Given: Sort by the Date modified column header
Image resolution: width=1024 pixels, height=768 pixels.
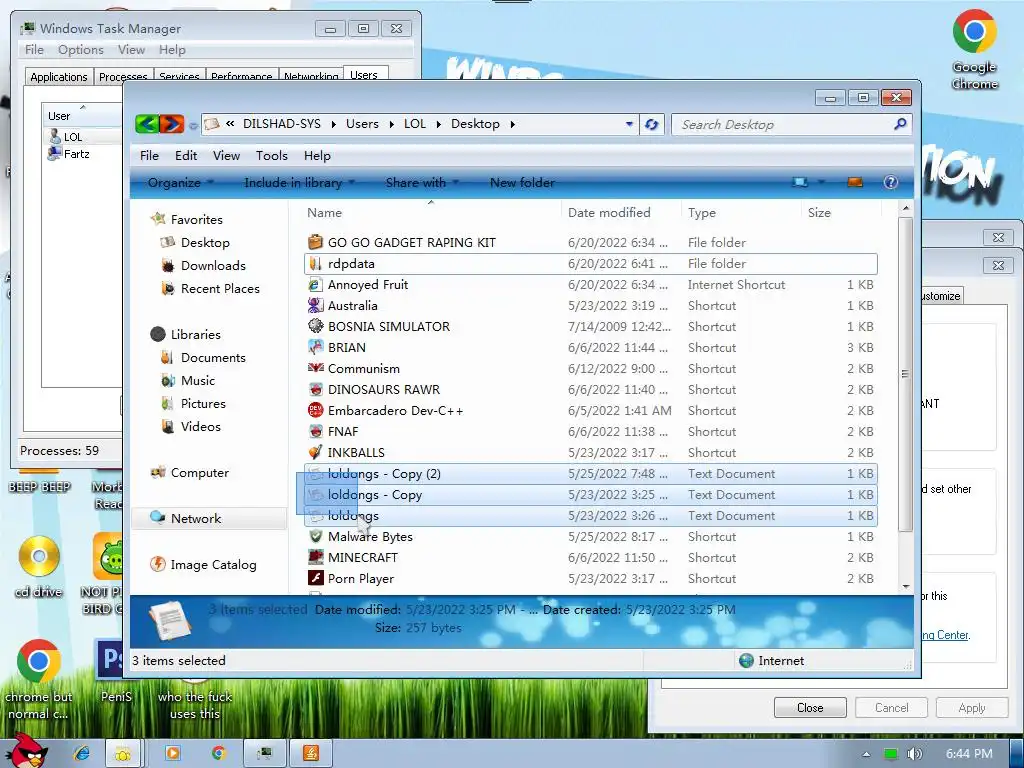Looking at the screenshot, I should click(x=620, y=212).
